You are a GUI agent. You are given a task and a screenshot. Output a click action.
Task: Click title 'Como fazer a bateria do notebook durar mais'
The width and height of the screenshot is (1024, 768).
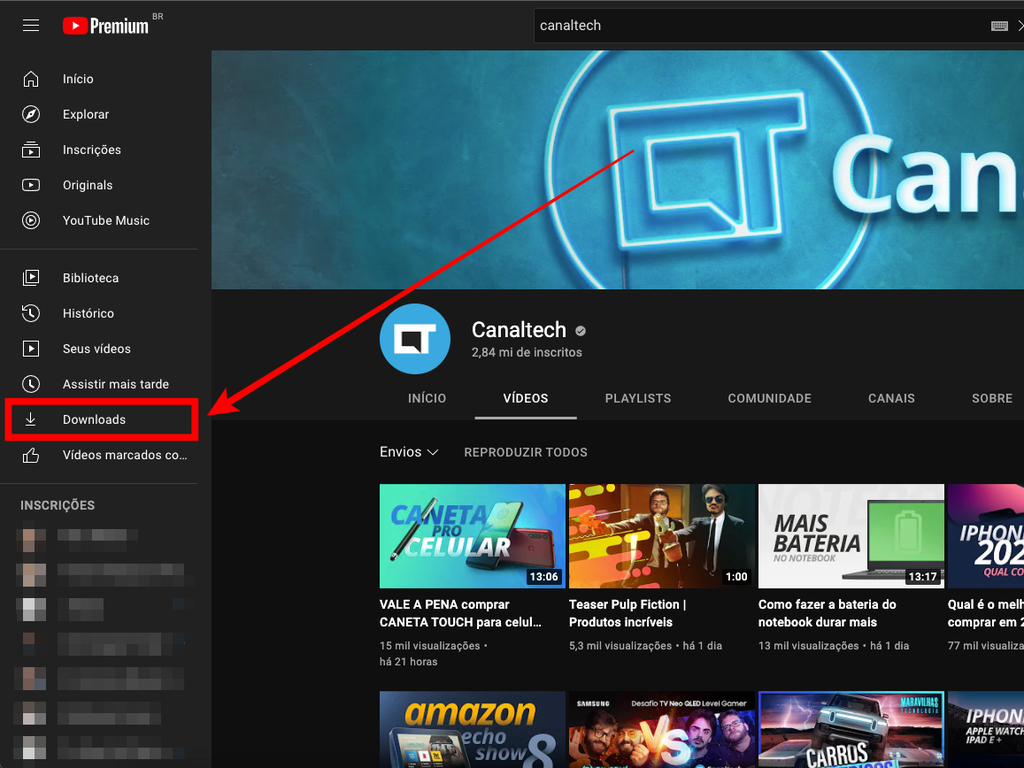827,613
